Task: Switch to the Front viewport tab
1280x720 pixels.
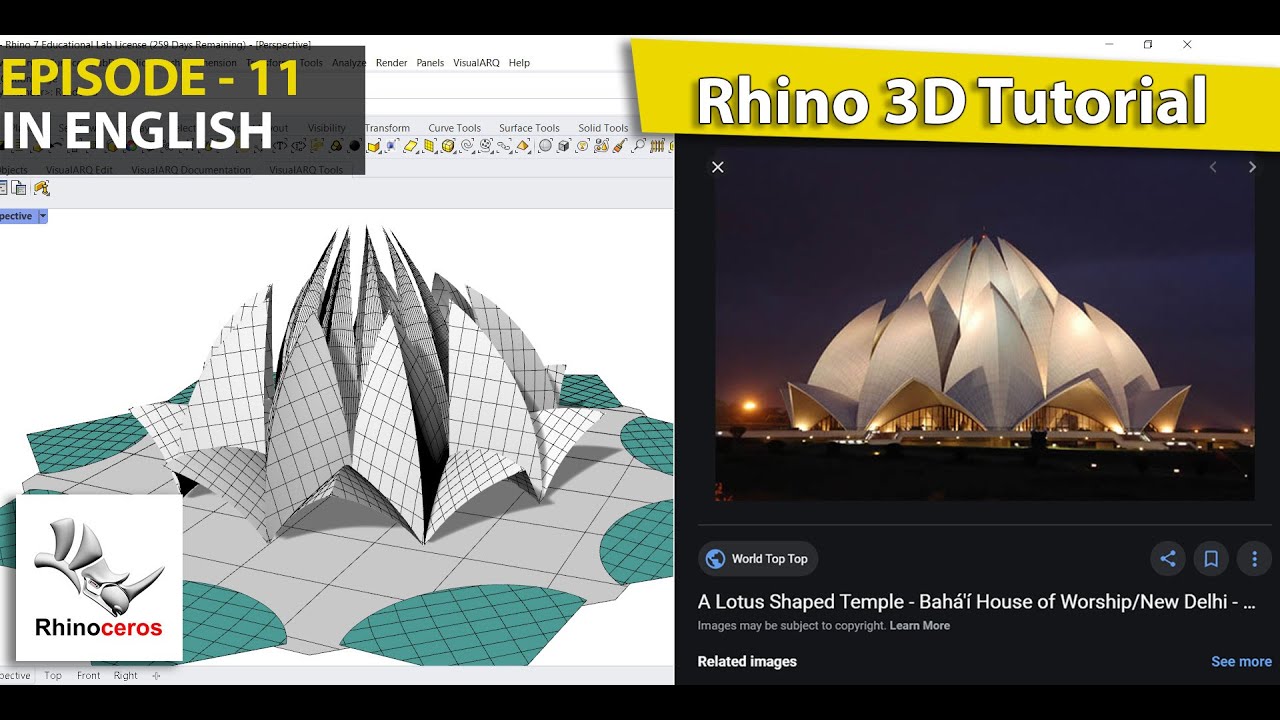Action: [89, 676]
